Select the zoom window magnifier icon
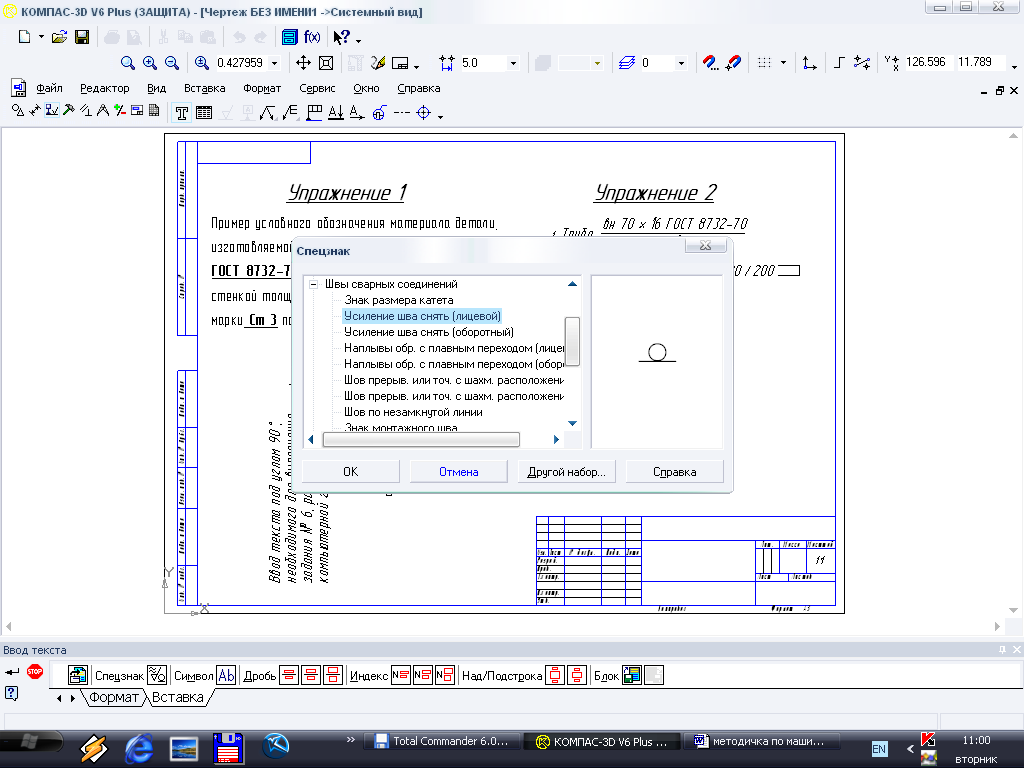Image resolution: width=1024 pixels, height=768 pixels. tap(128, 63)
